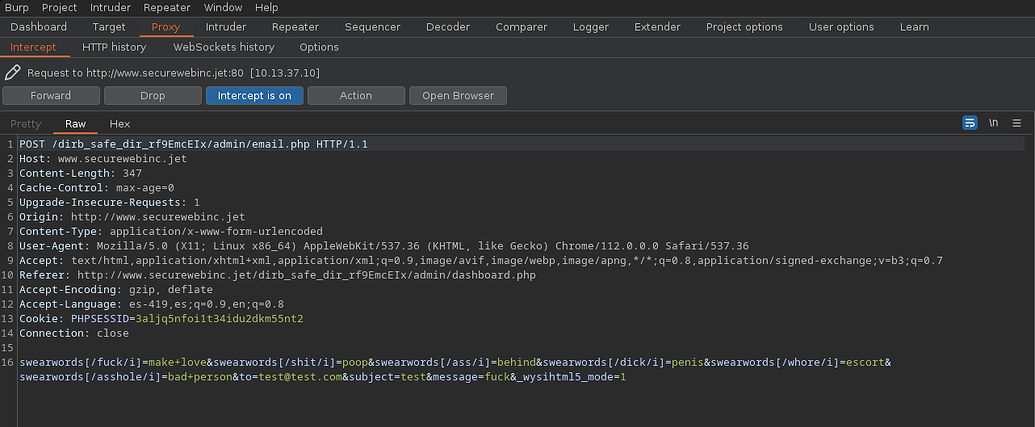Switch to the Hex view tab
This screenshot has height=427, width=1035.
[120, 124]
